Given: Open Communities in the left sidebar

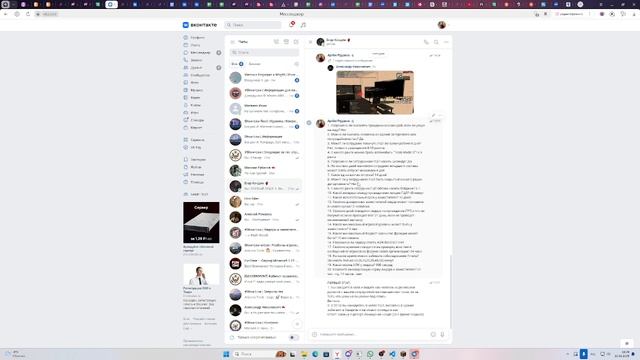Looking at the screenshot, I should pyautogui.click(x=197, y=75).
